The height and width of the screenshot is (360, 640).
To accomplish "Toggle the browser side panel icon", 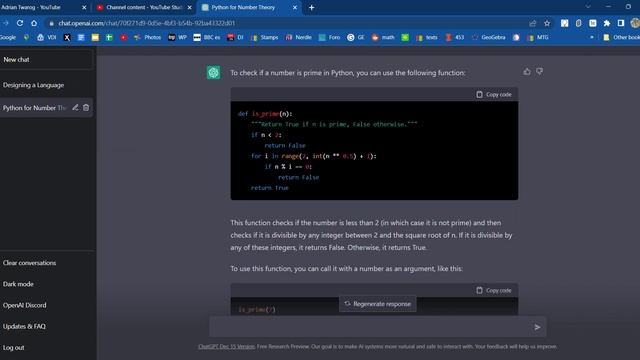I will 621,23.
